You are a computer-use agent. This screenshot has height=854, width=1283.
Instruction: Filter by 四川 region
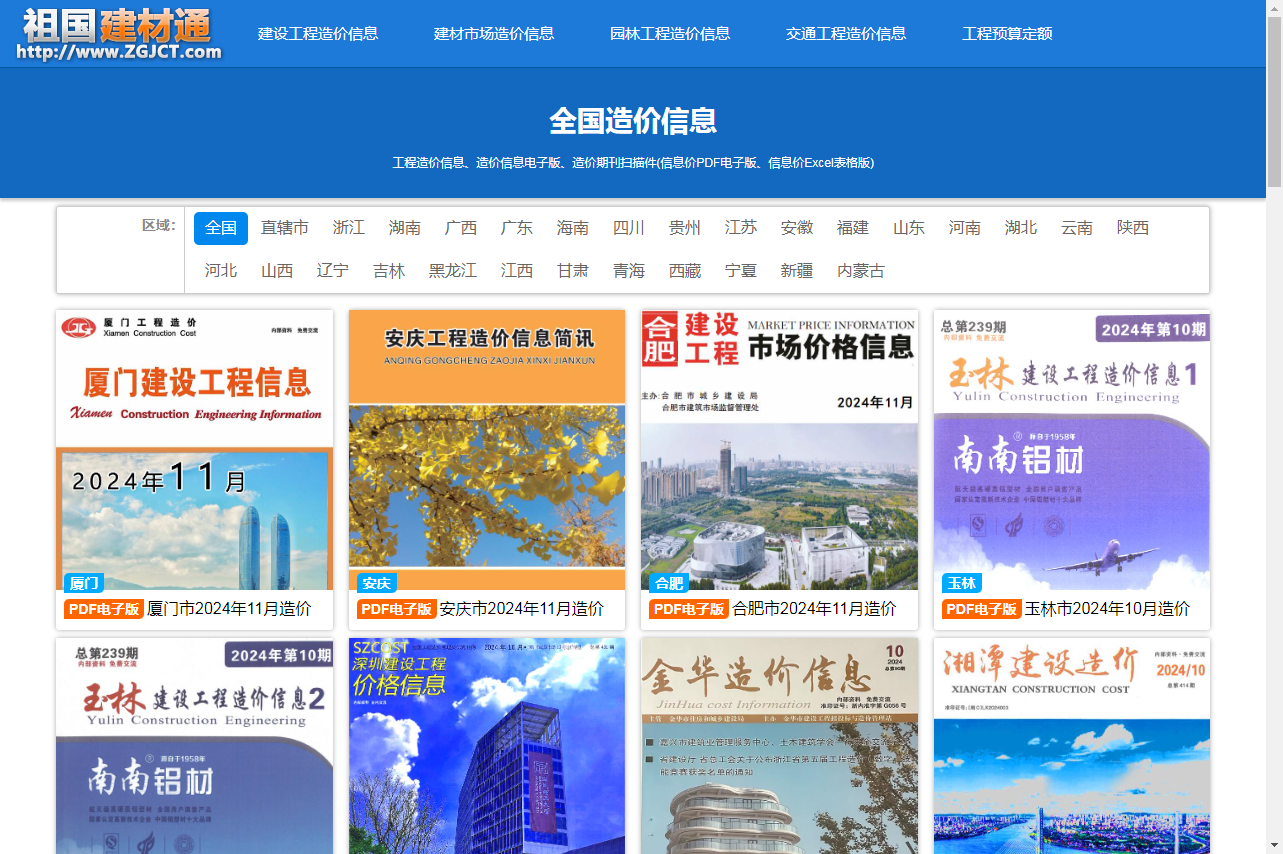pos(629,228)
